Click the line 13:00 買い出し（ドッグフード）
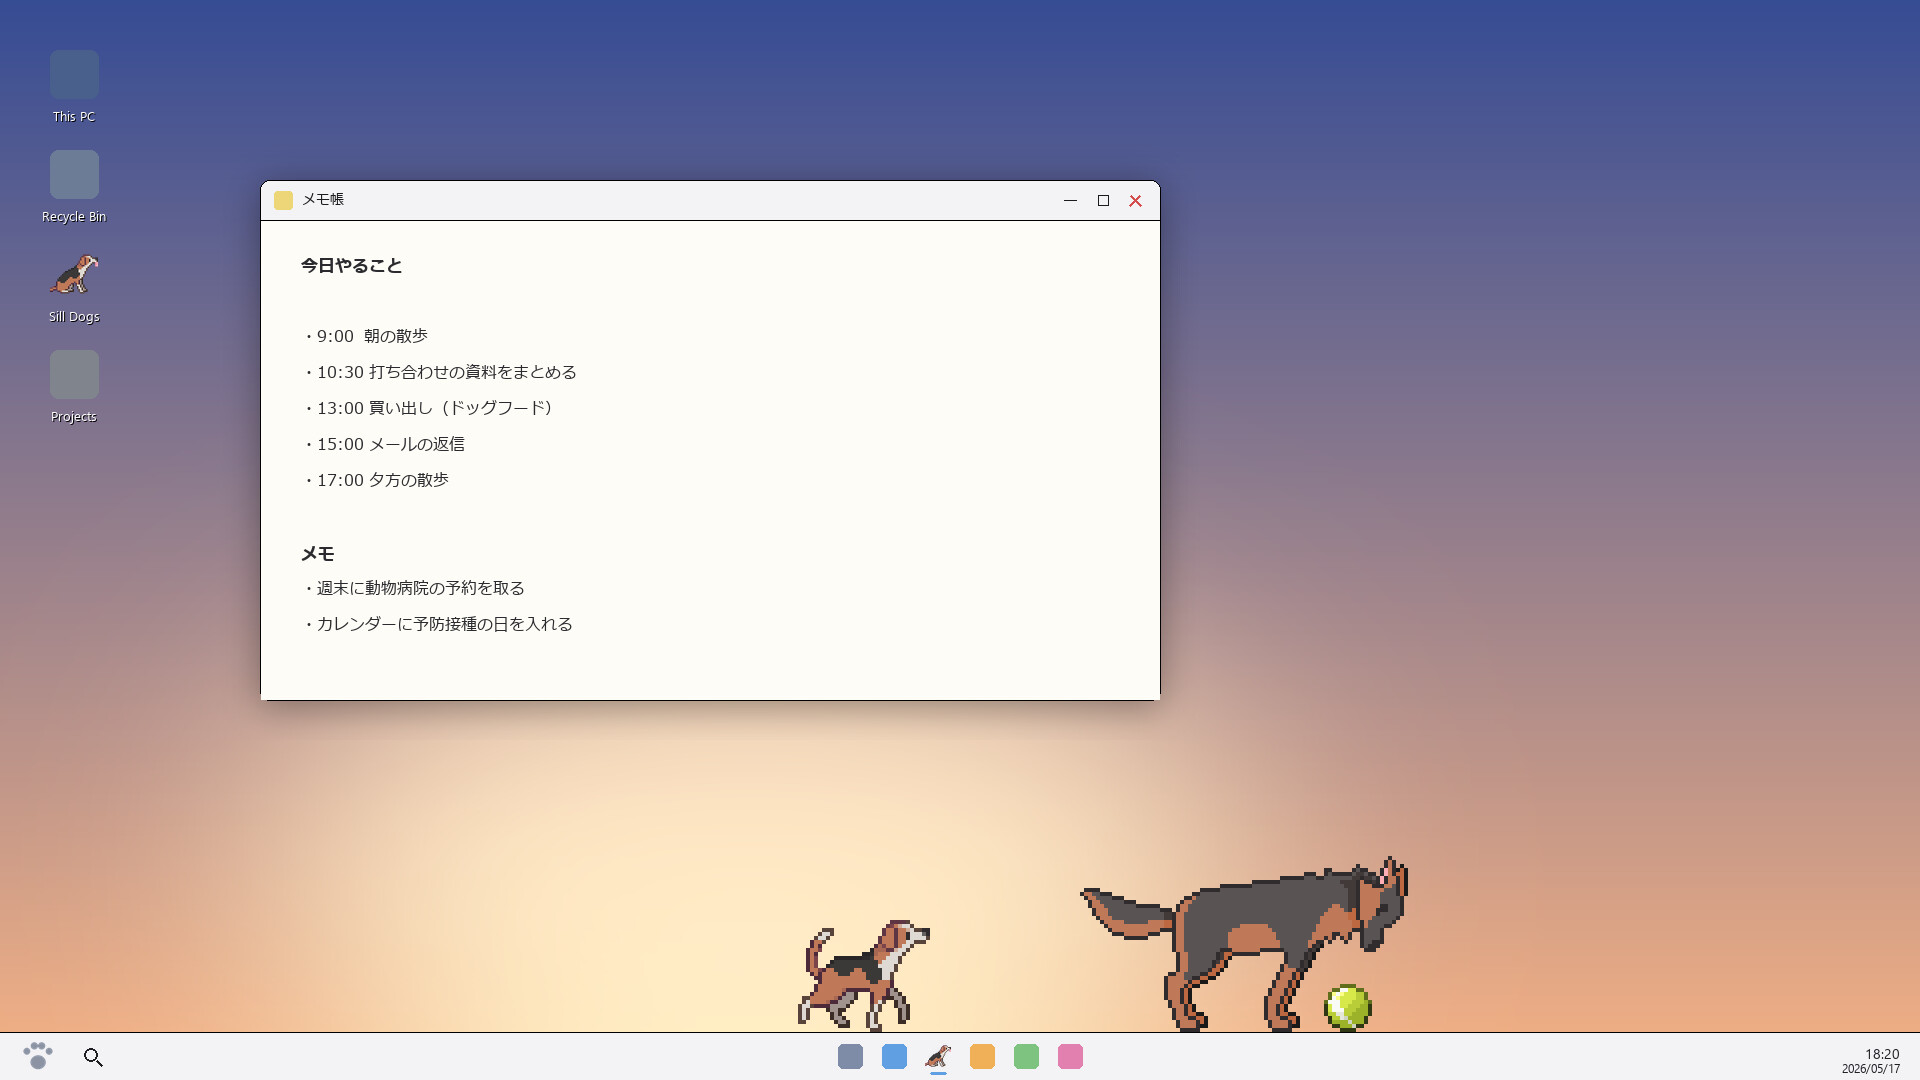Image resolution: width=1920 pixels, height=1080 pixels. coord(430,408)
